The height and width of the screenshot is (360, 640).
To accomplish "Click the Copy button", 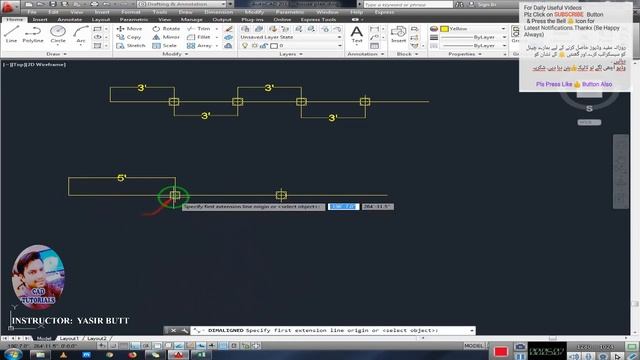I will tap(129, 37).
